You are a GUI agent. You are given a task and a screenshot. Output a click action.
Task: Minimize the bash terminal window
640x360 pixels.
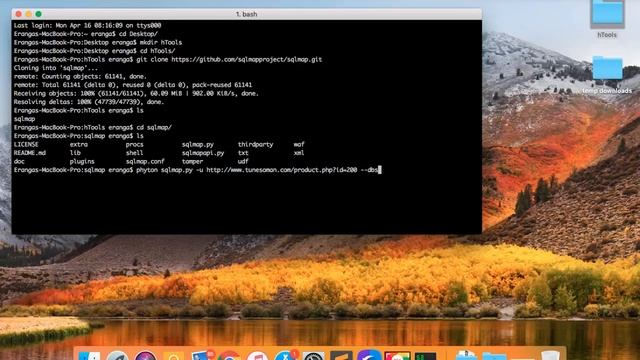coord(29,14)
